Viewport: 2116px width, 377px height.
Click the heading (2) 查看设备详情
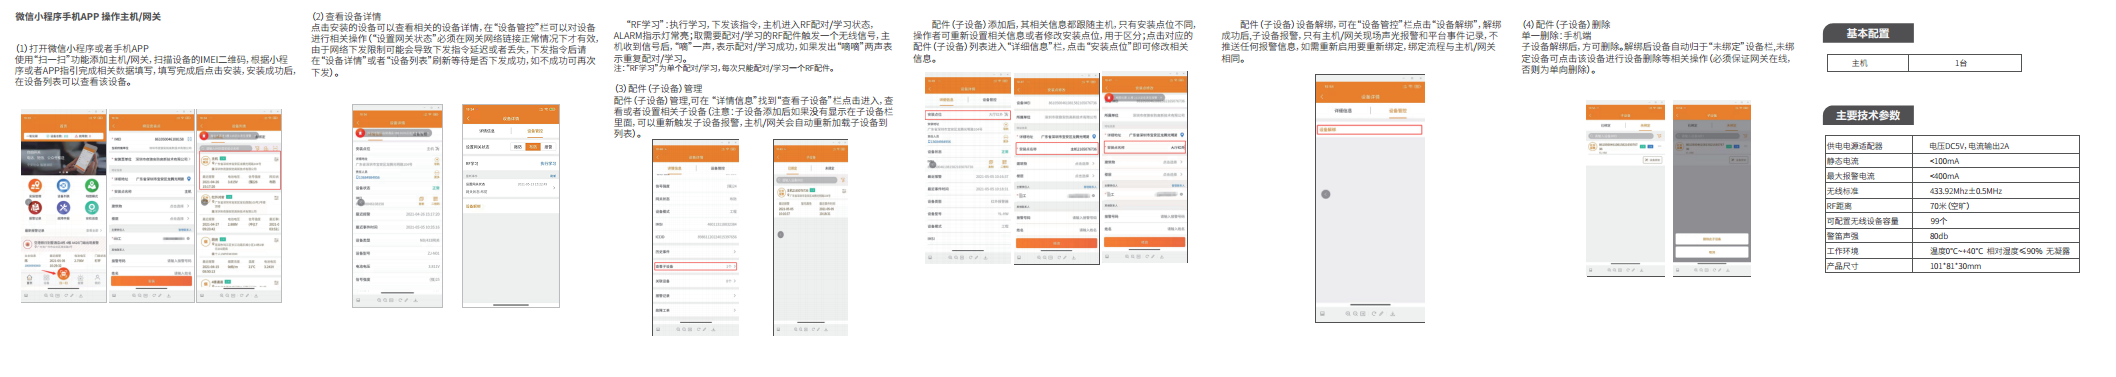pos(346,16)
